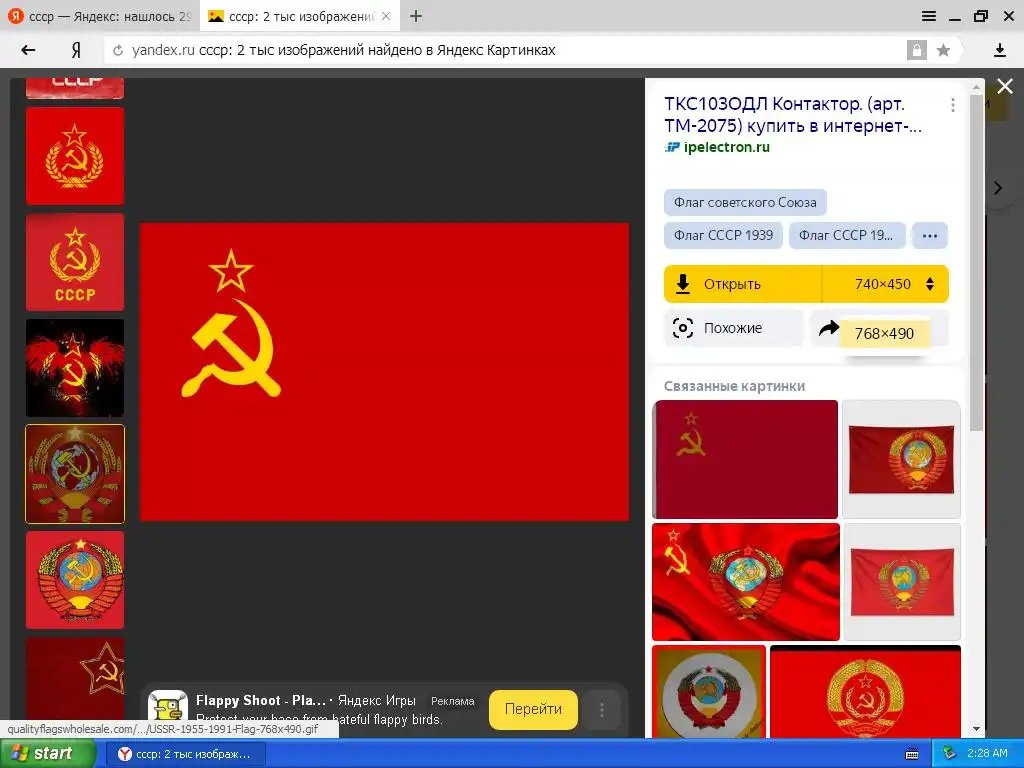Click the 'Связанные картинки' heading

tap(734, 386)
